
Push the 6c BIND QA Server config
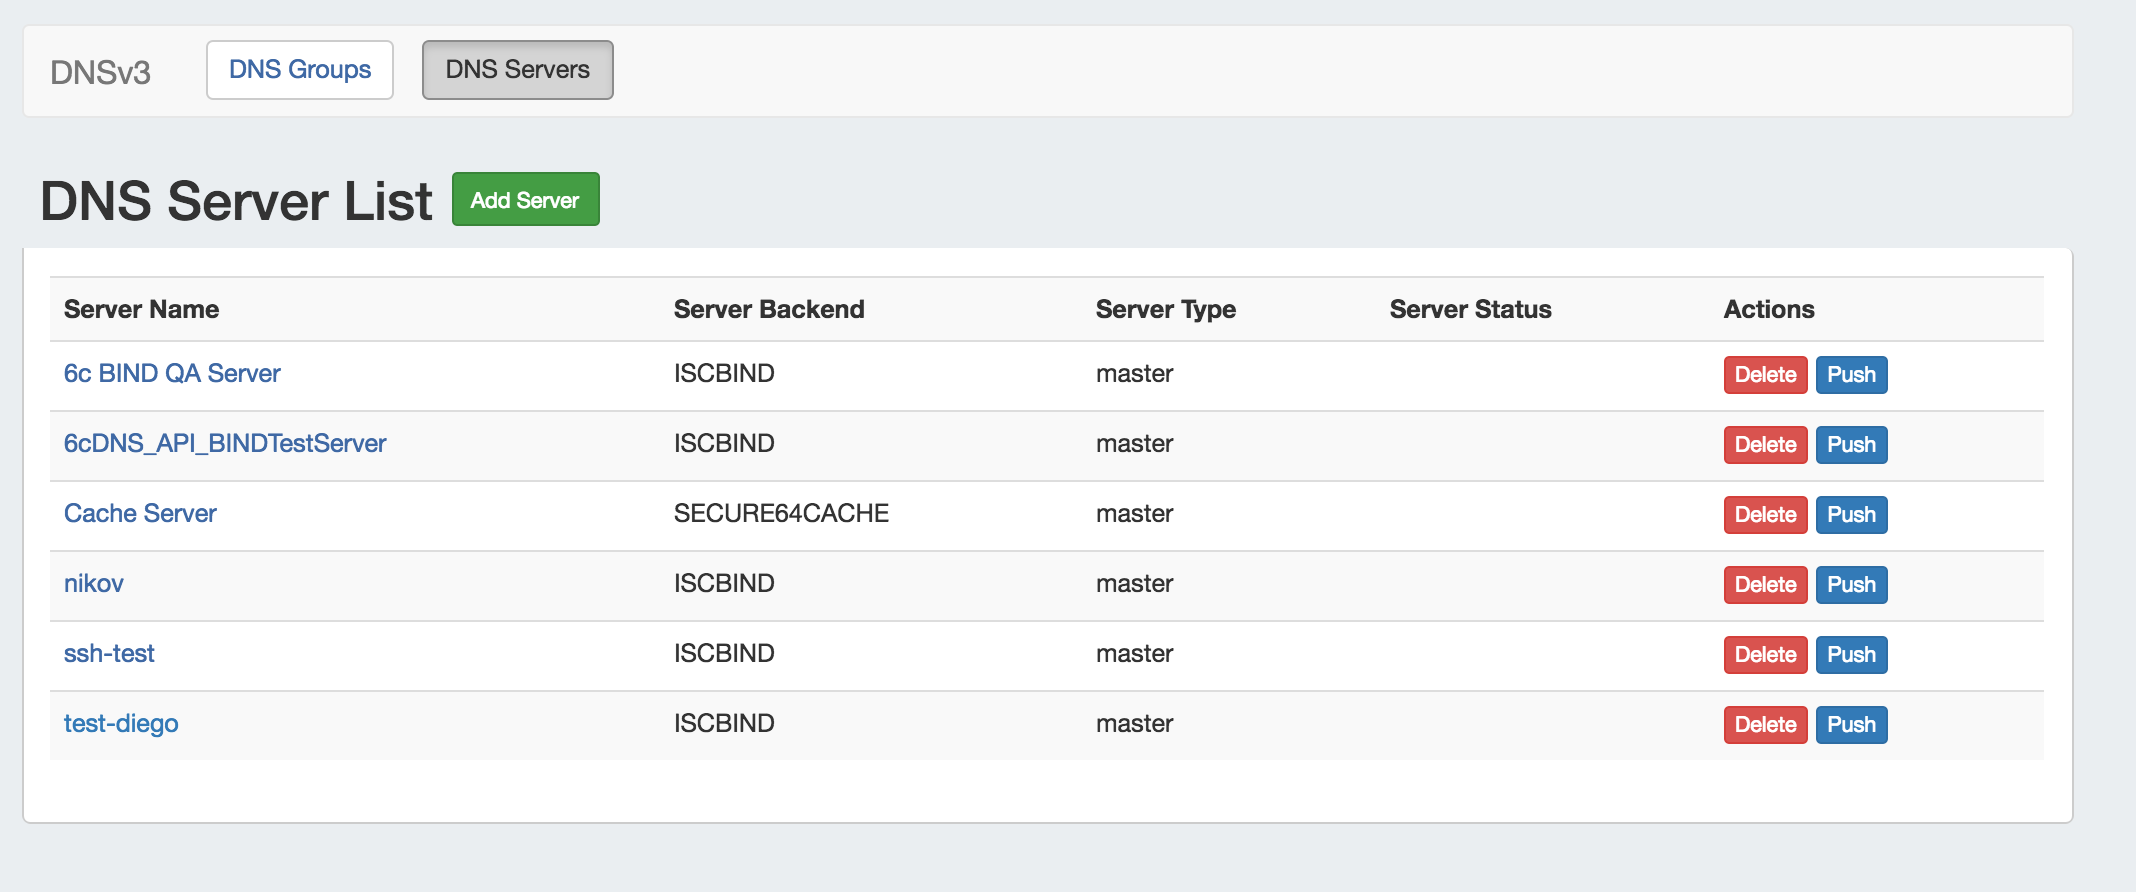tap(1851, 375)
